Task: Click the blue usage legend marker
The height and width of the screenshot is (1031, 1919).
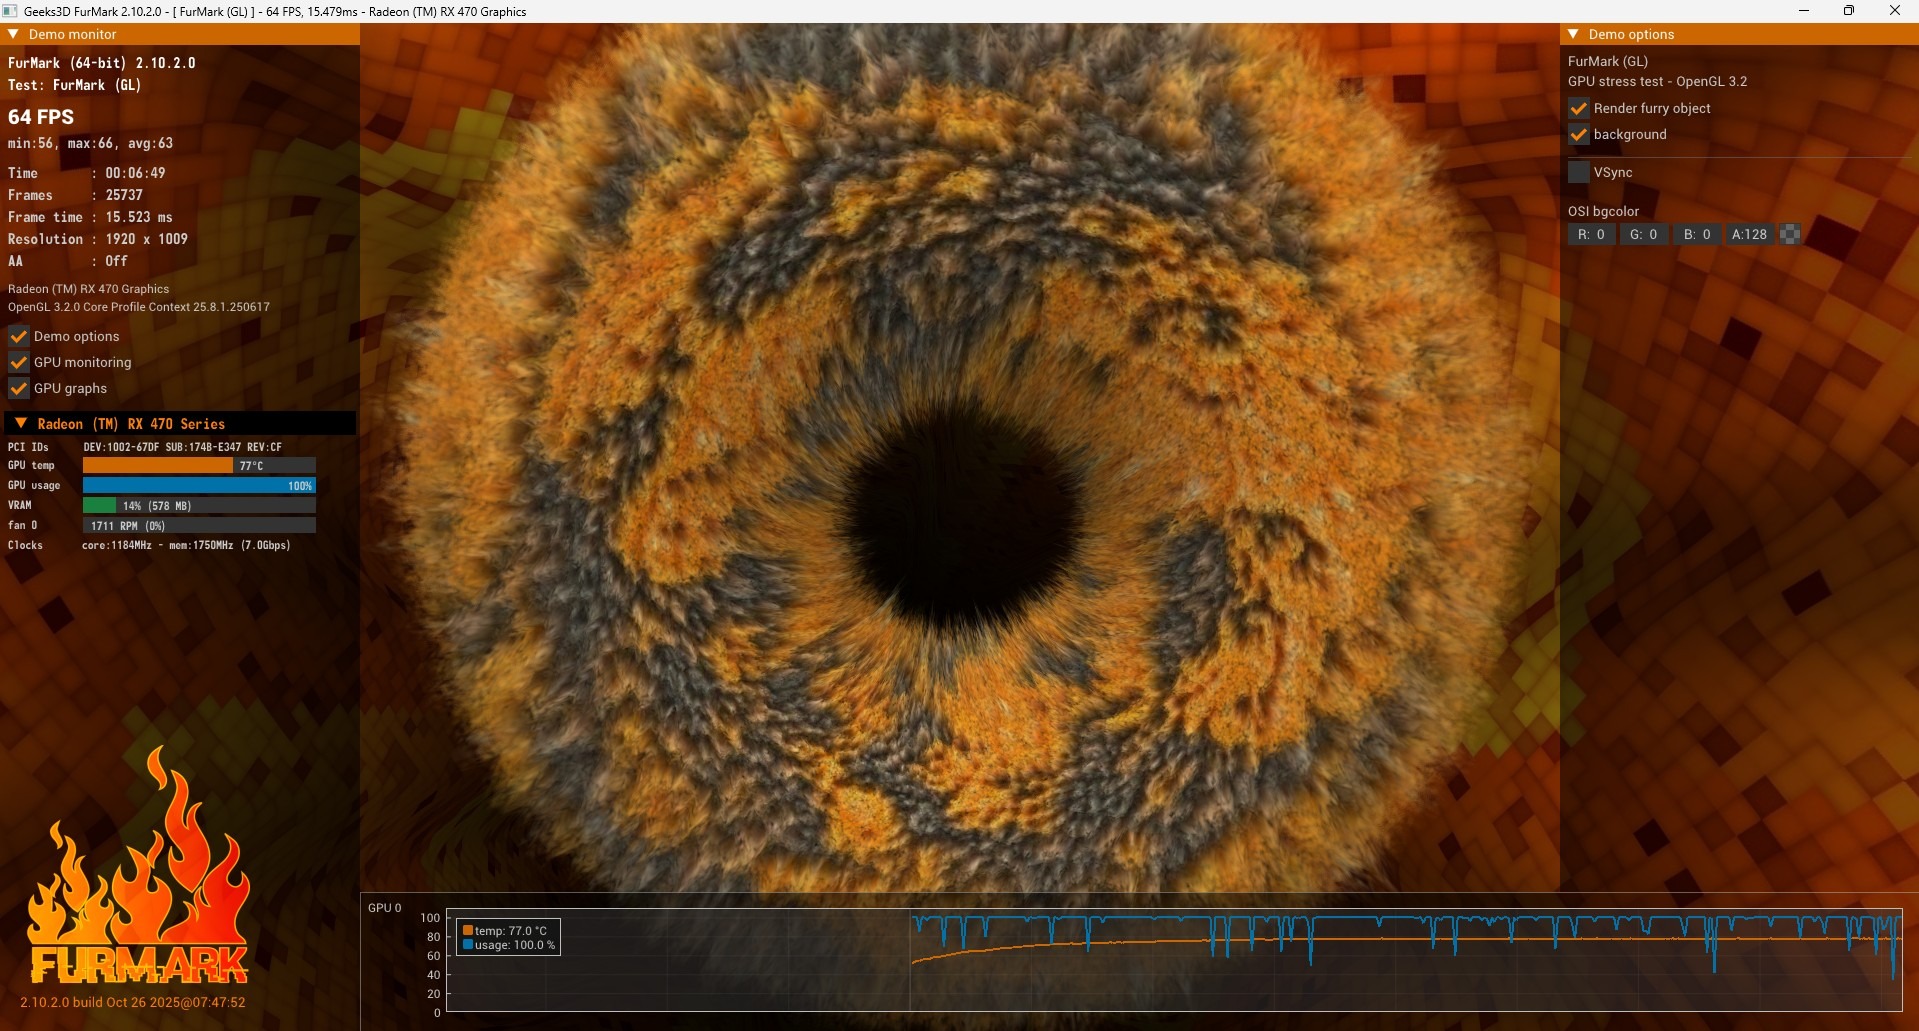Action: (468, 945)
